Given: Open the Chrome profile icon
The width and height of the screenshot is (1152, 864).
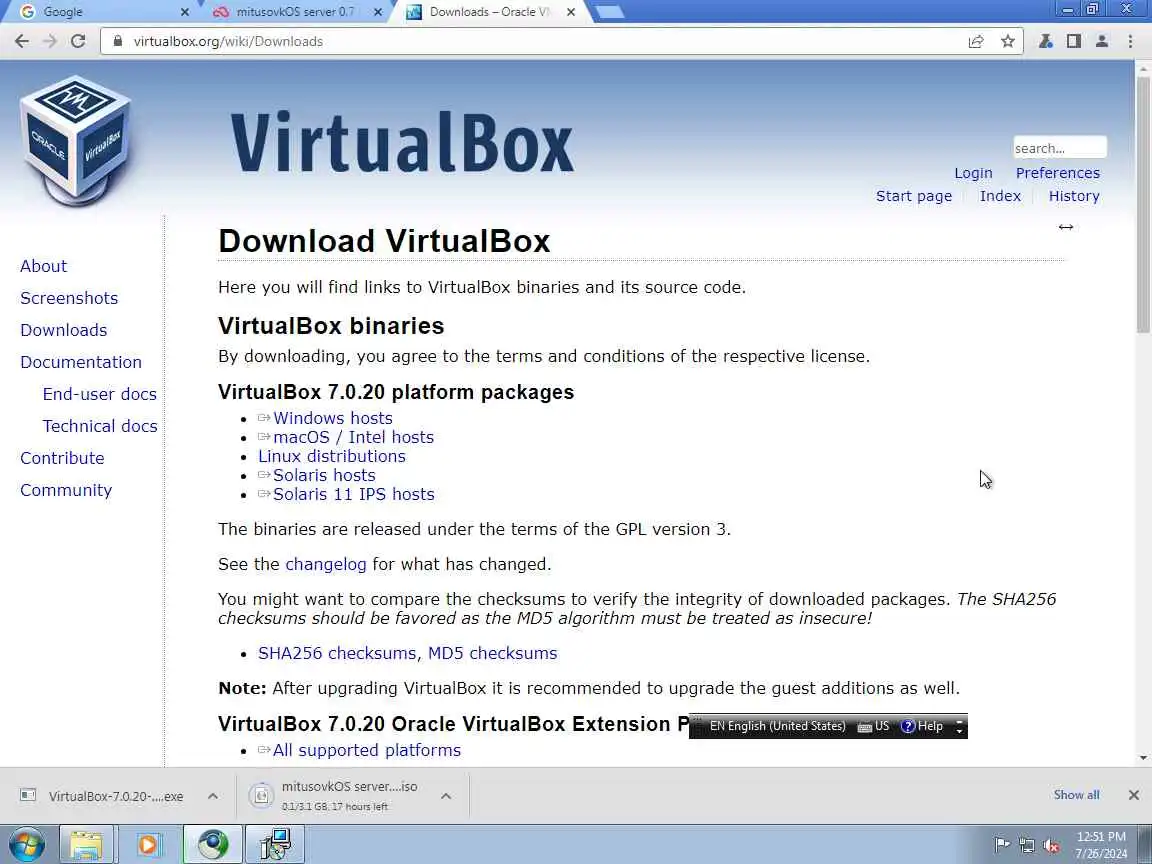Looking at the screenshot, I should click(x=1101, y=41).
